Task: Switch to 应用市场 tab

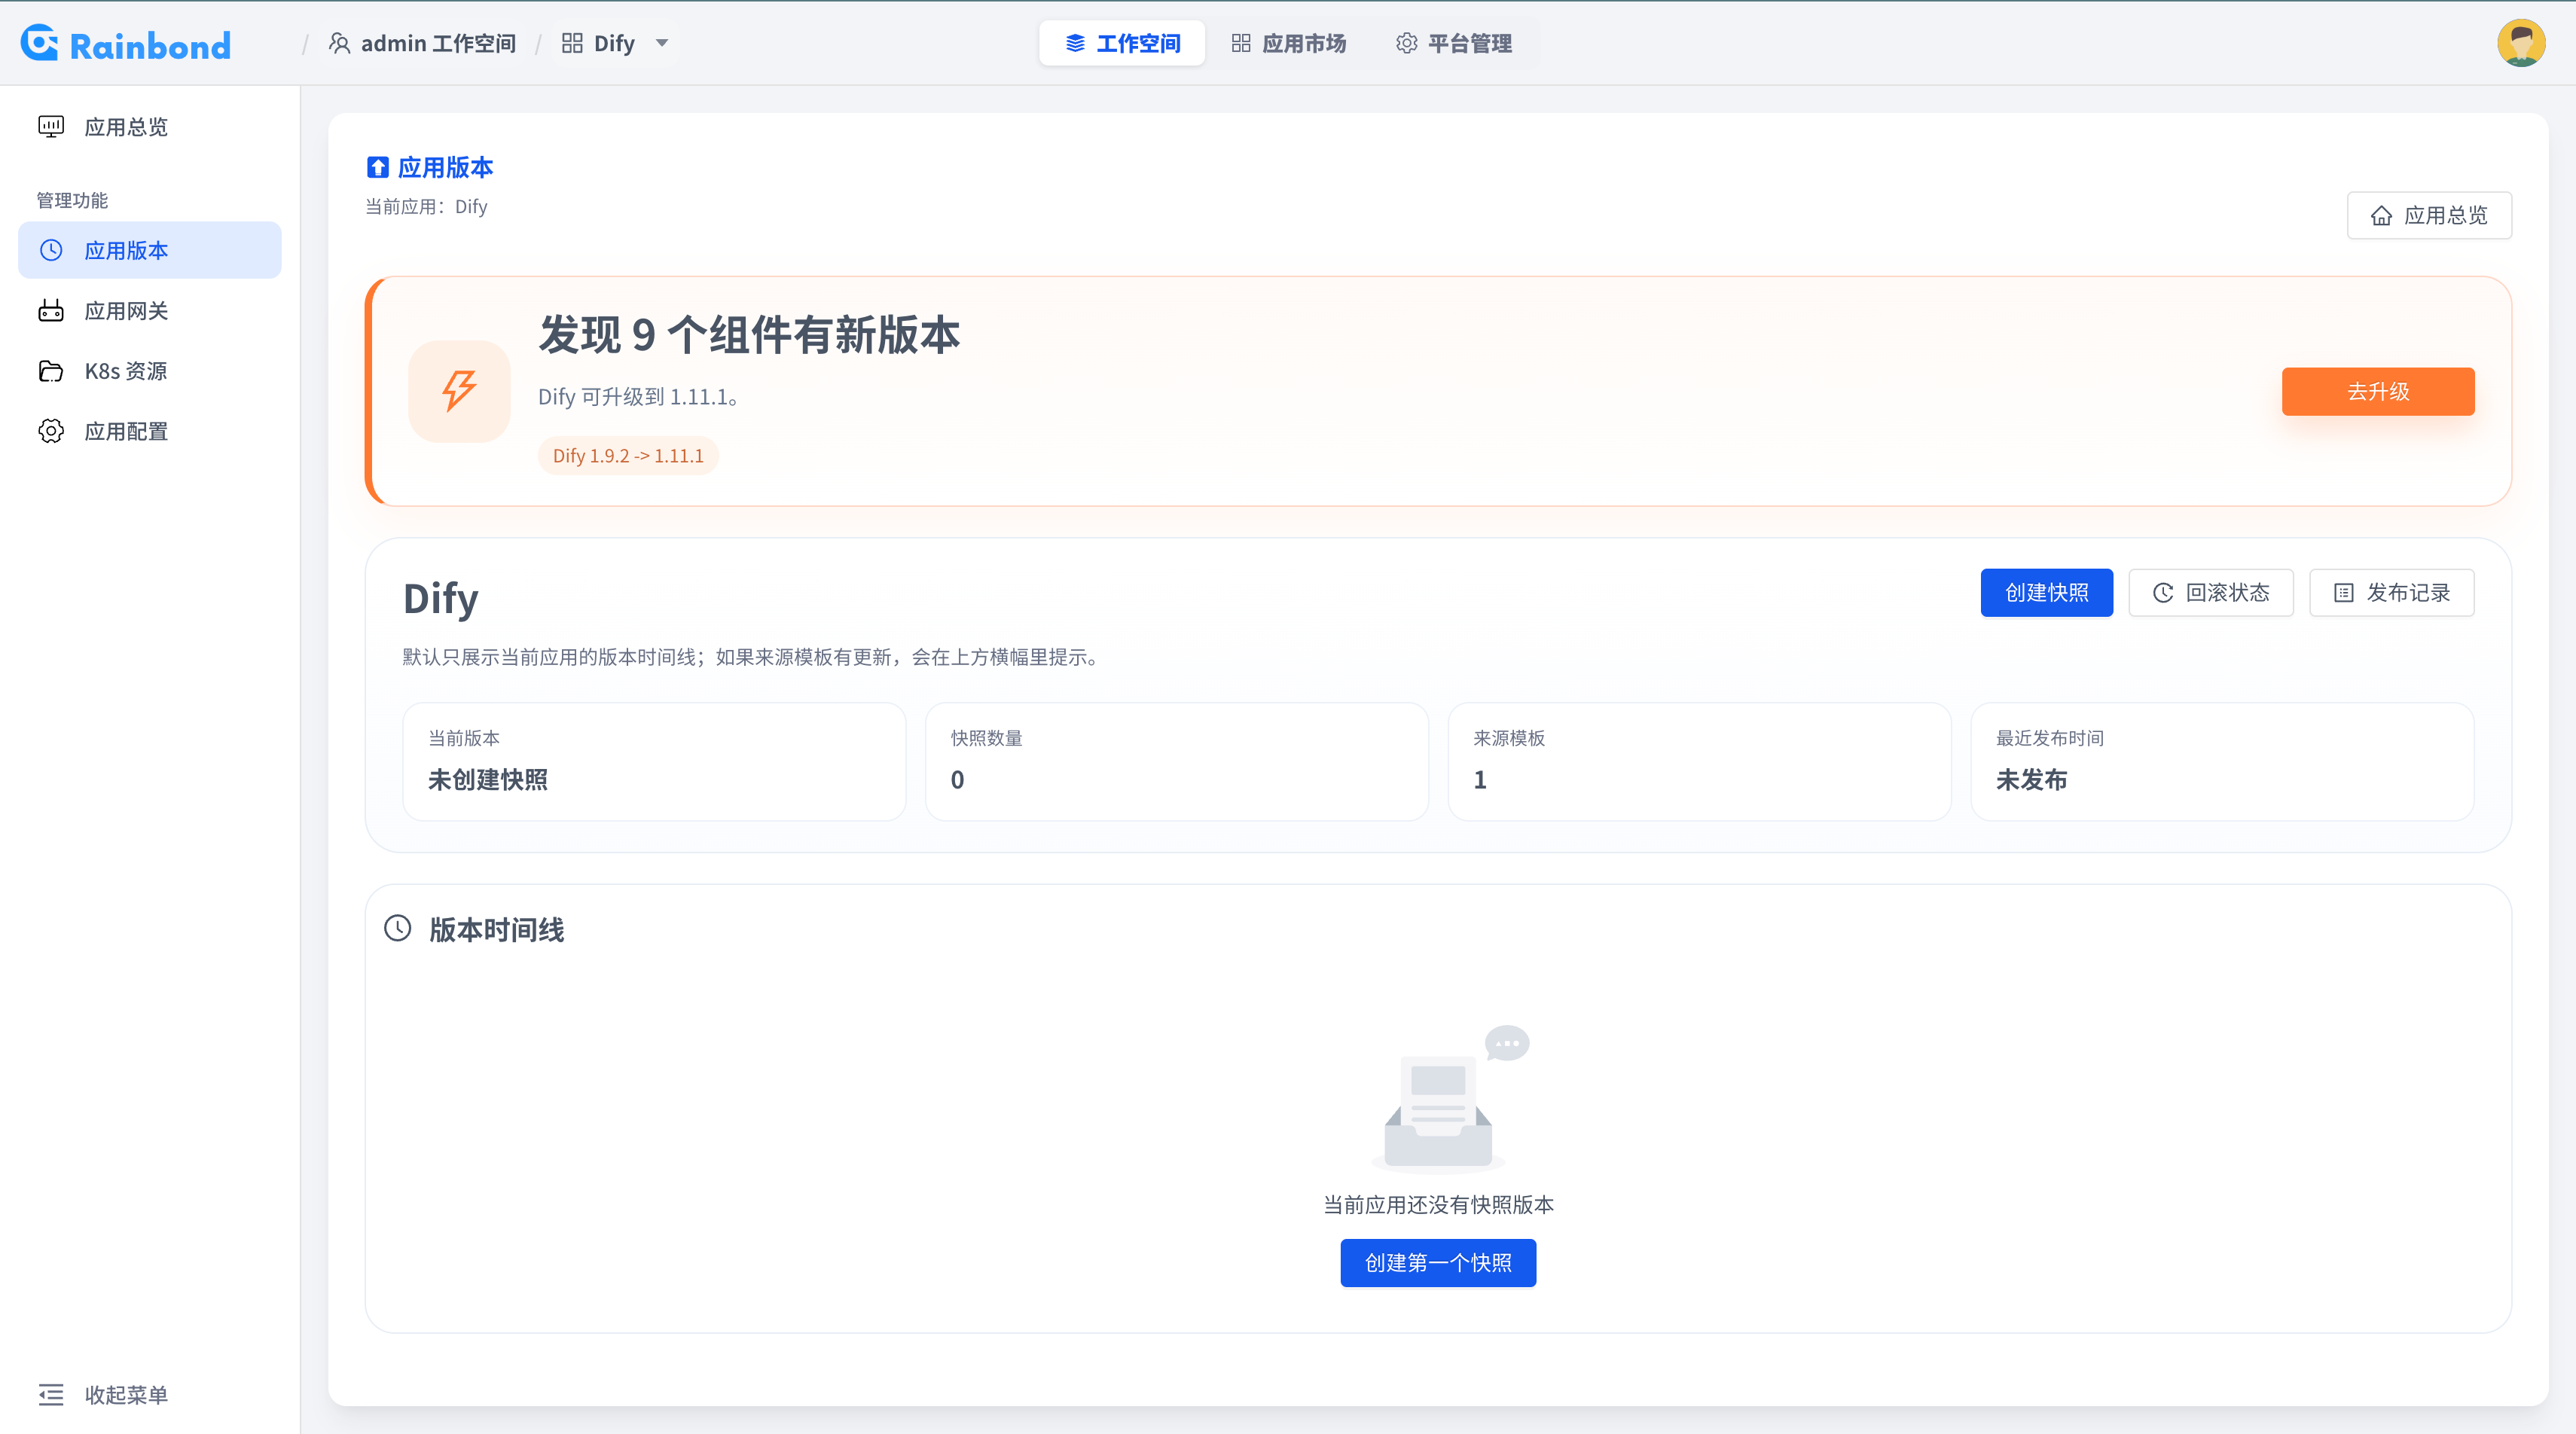Action: click(1288, 43)
